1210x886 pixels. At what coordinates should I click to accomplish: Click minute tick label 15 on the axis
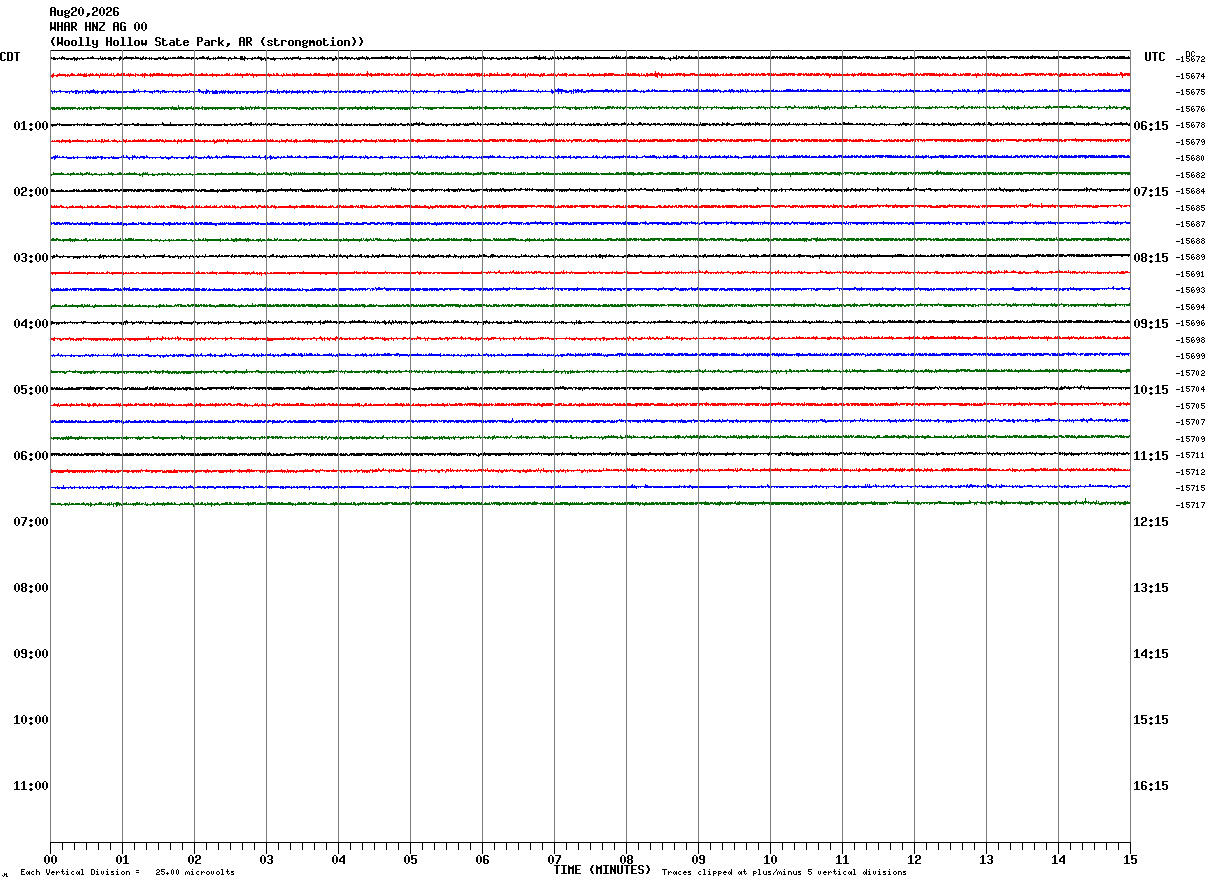1130,859
